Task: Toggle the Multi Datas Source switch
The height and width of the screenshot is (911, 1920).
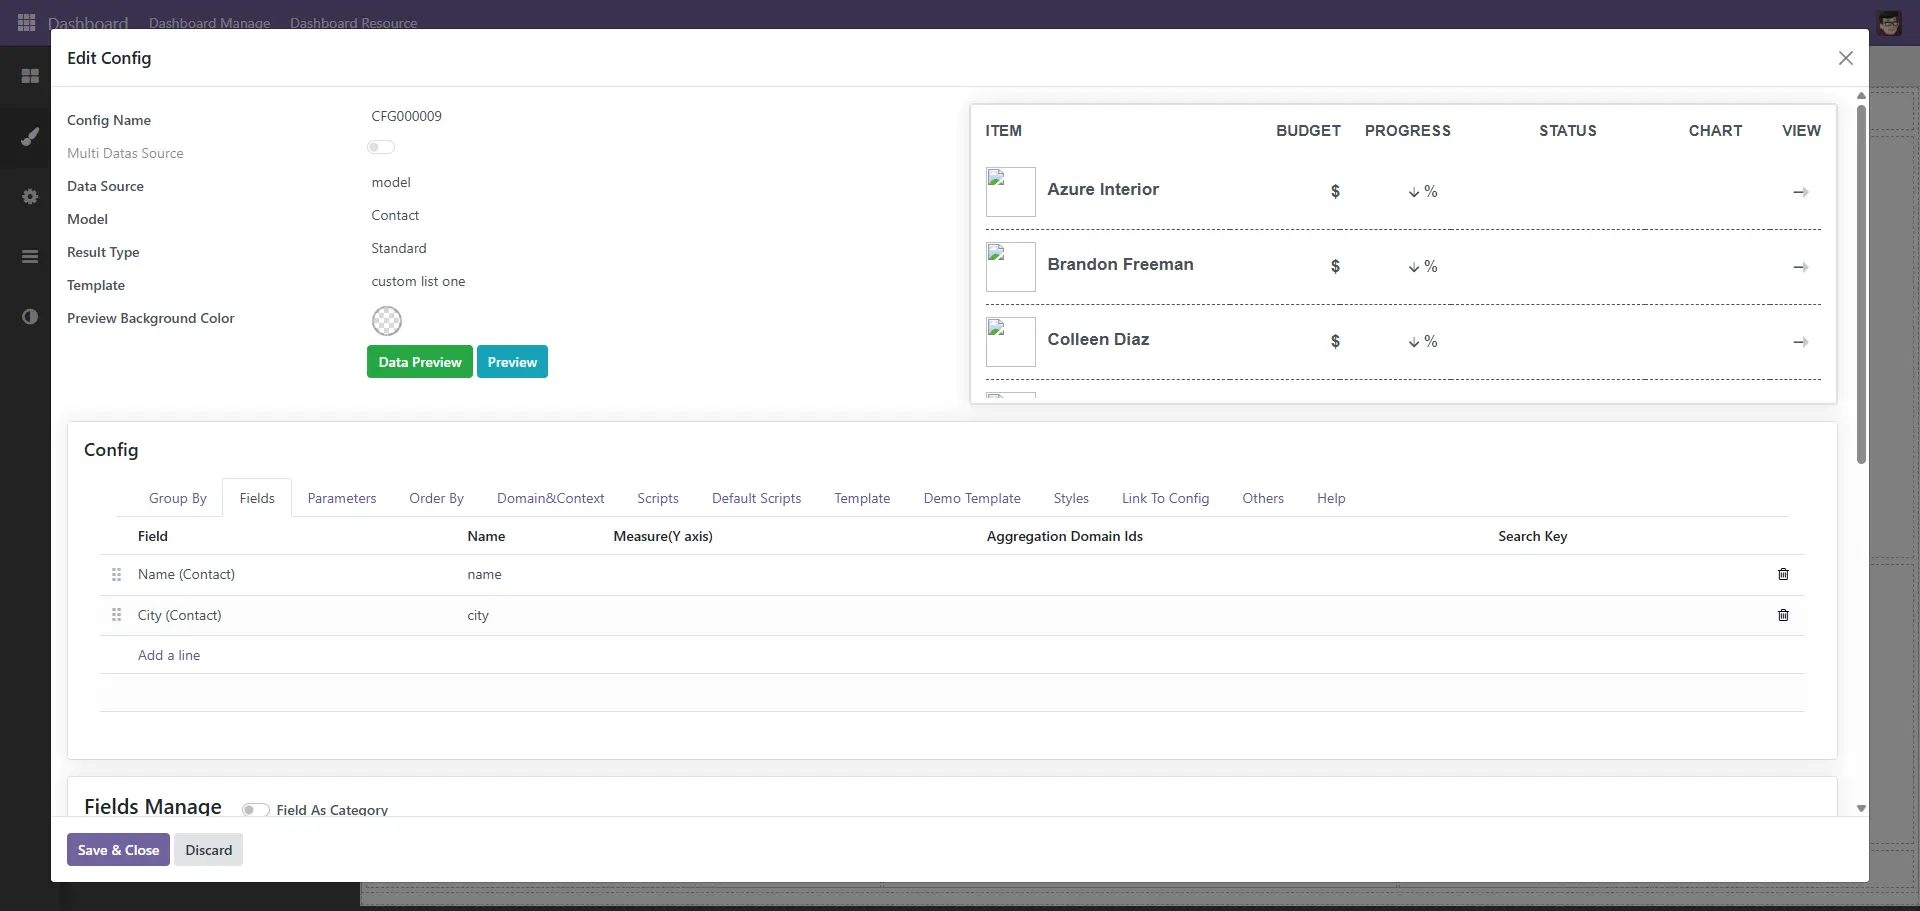Action: point(381,148)
